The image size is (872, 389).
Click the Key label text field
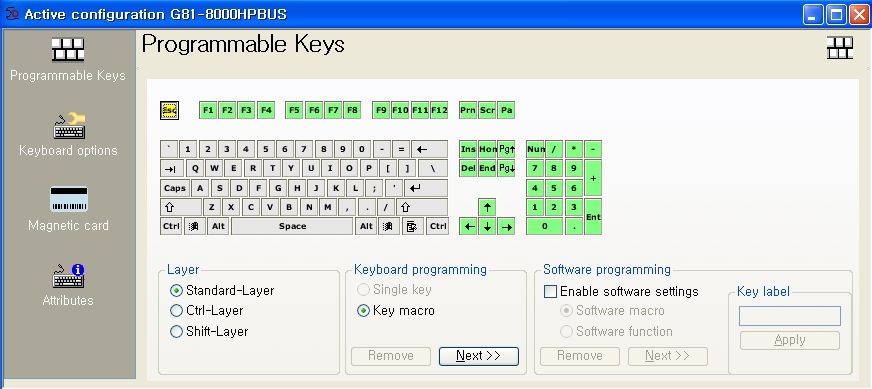[x=790, y=316]
